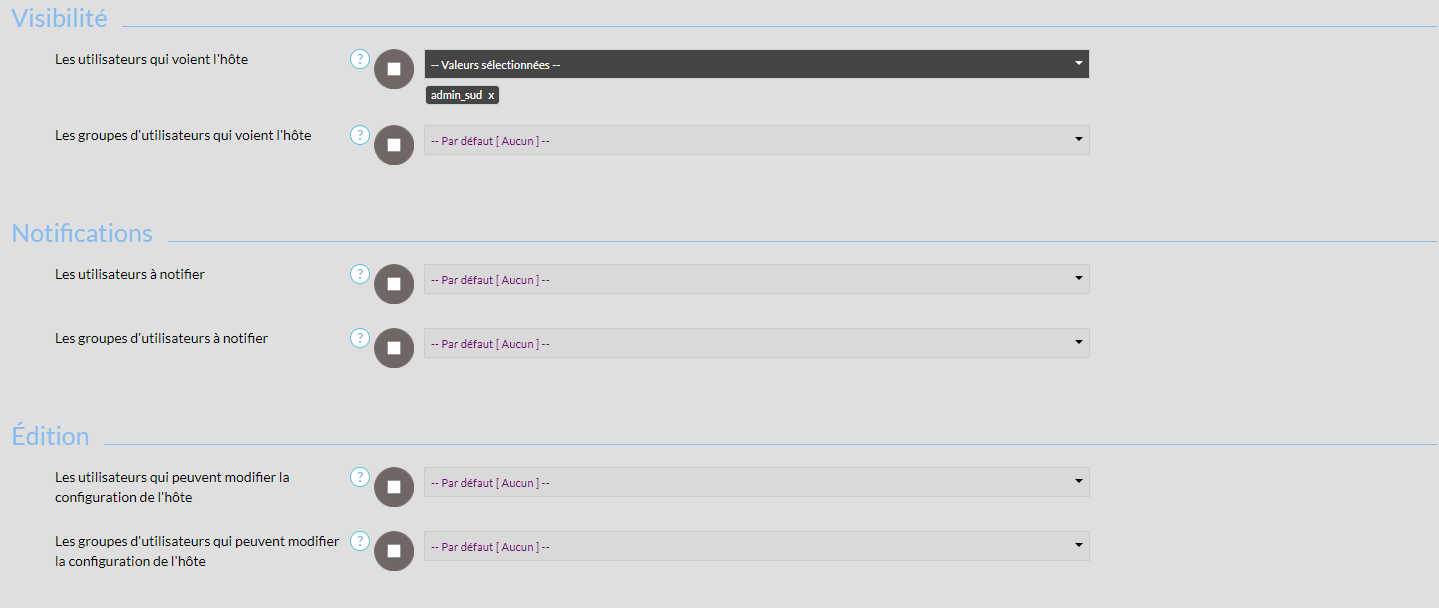Open the 'Valeurs sélectionnées' dropdown
Screen dimensions: 1439x608
(756, 64)
